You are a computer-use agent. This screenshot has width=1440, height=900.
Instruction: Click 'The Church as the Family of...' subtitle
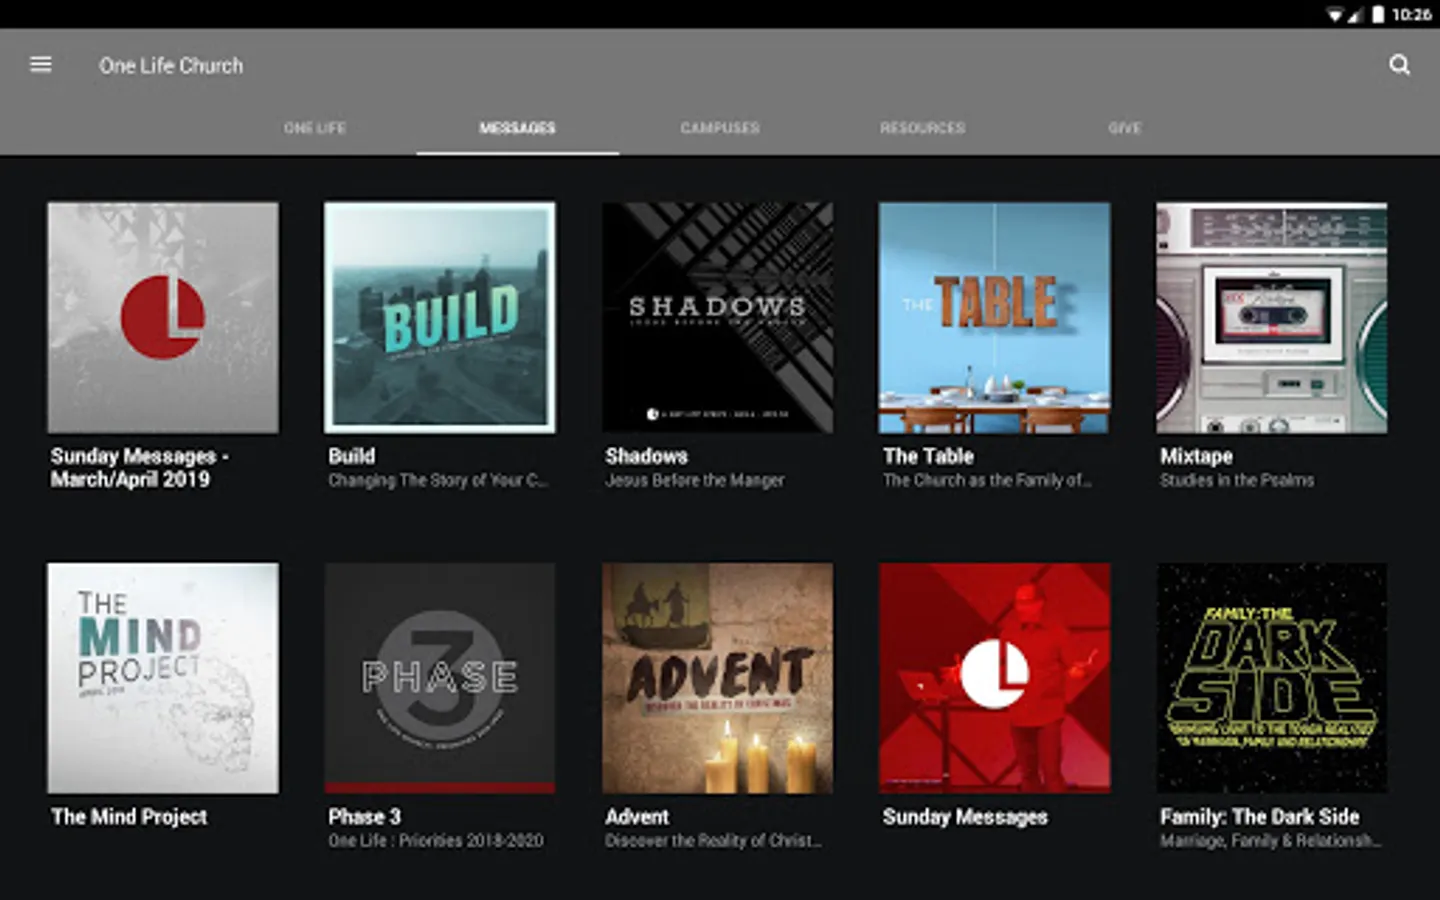987,481
